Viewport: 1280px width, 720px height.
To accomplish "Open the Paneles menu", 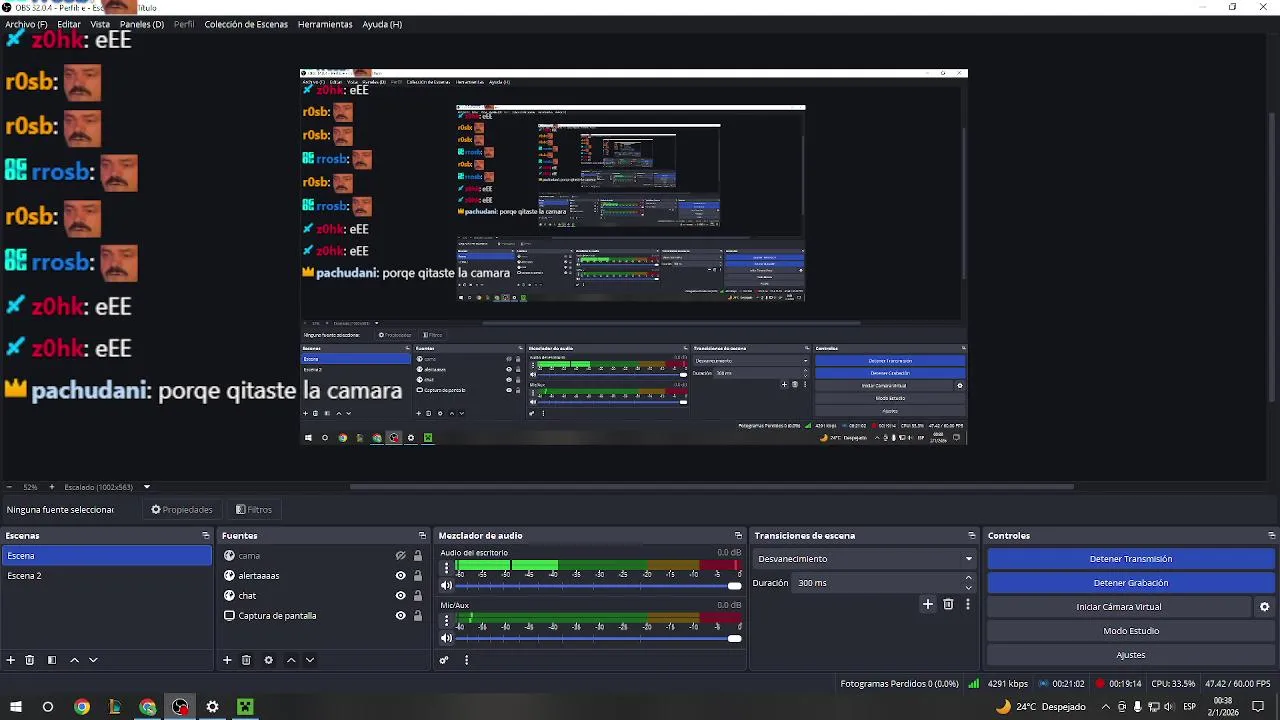I will [142, 24].
